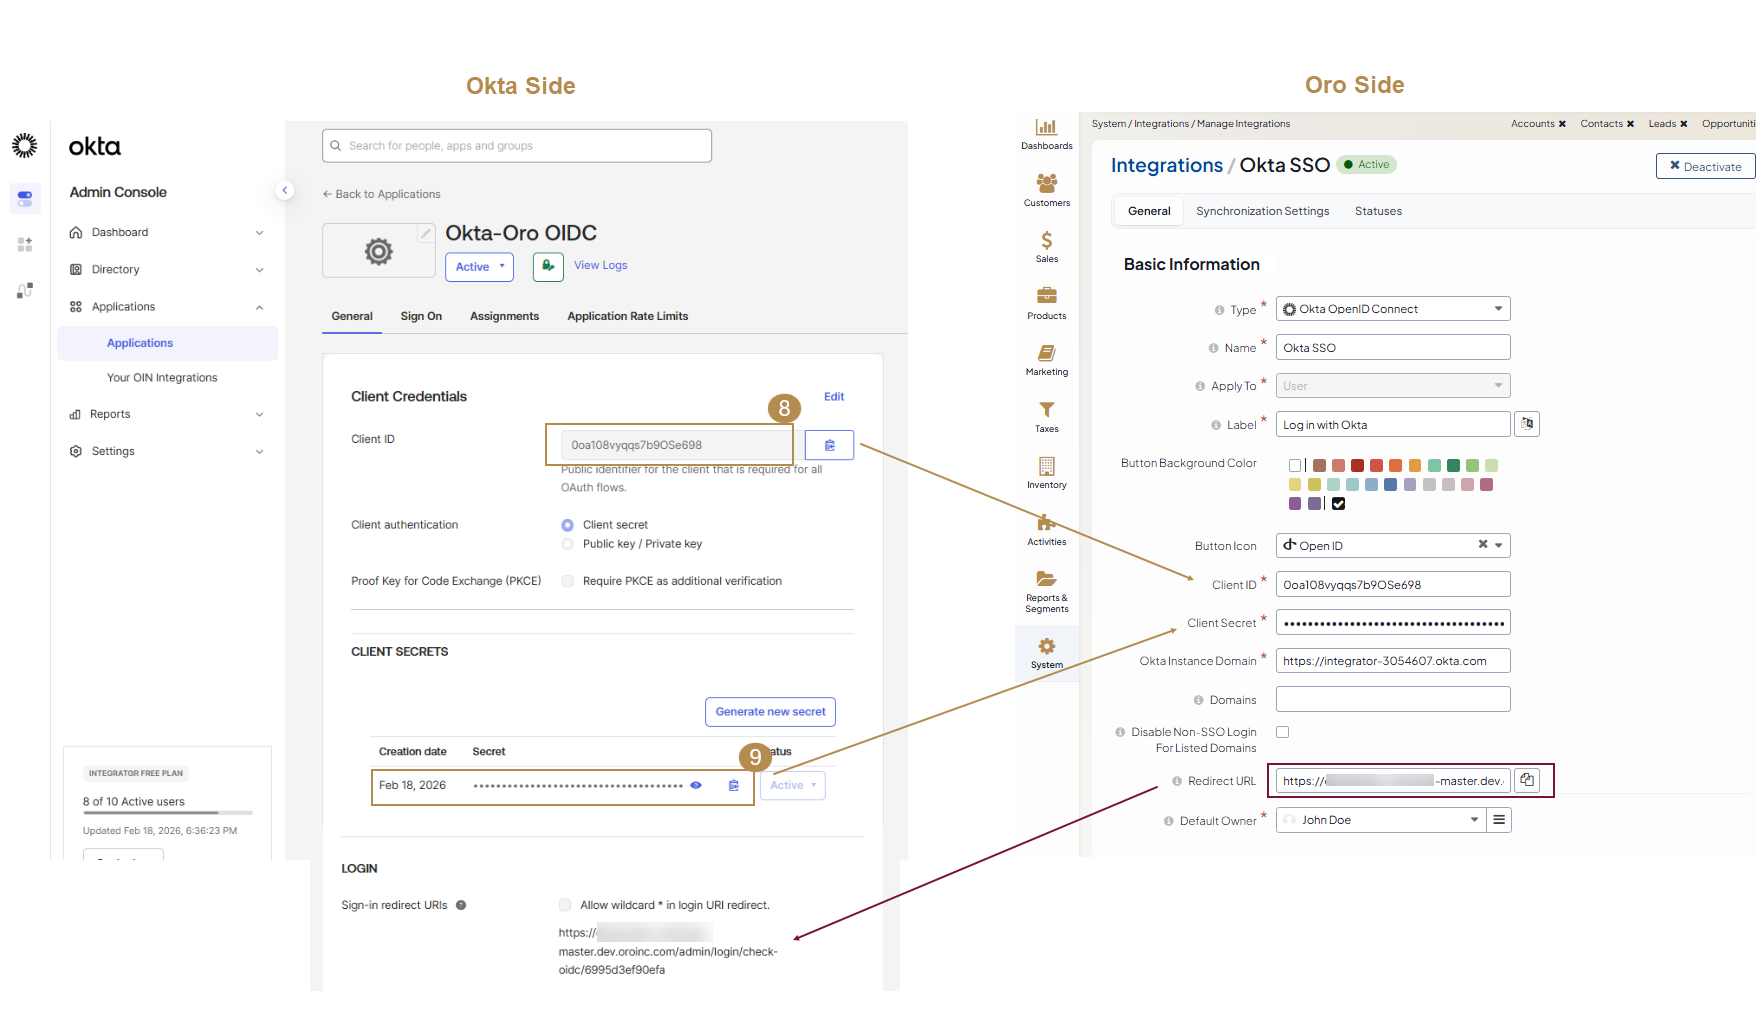Image resolution: width=1756 pixels, height=1022 pixels.
Task: Collapse the Okta sidebar with arrow button
Action: tap(285, 190)
